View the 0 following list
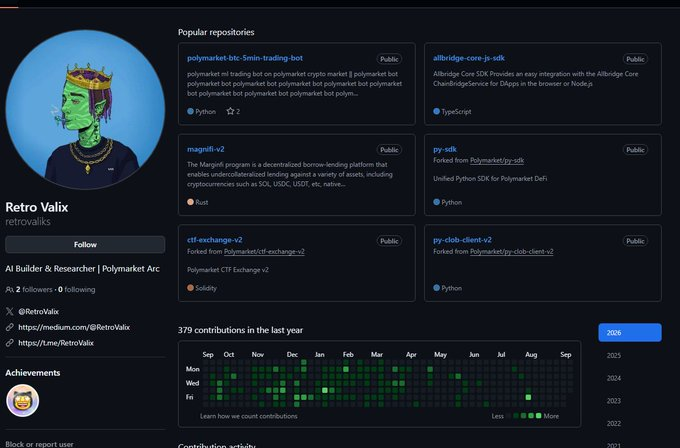The image size is (680, 448). coord(77,289)
